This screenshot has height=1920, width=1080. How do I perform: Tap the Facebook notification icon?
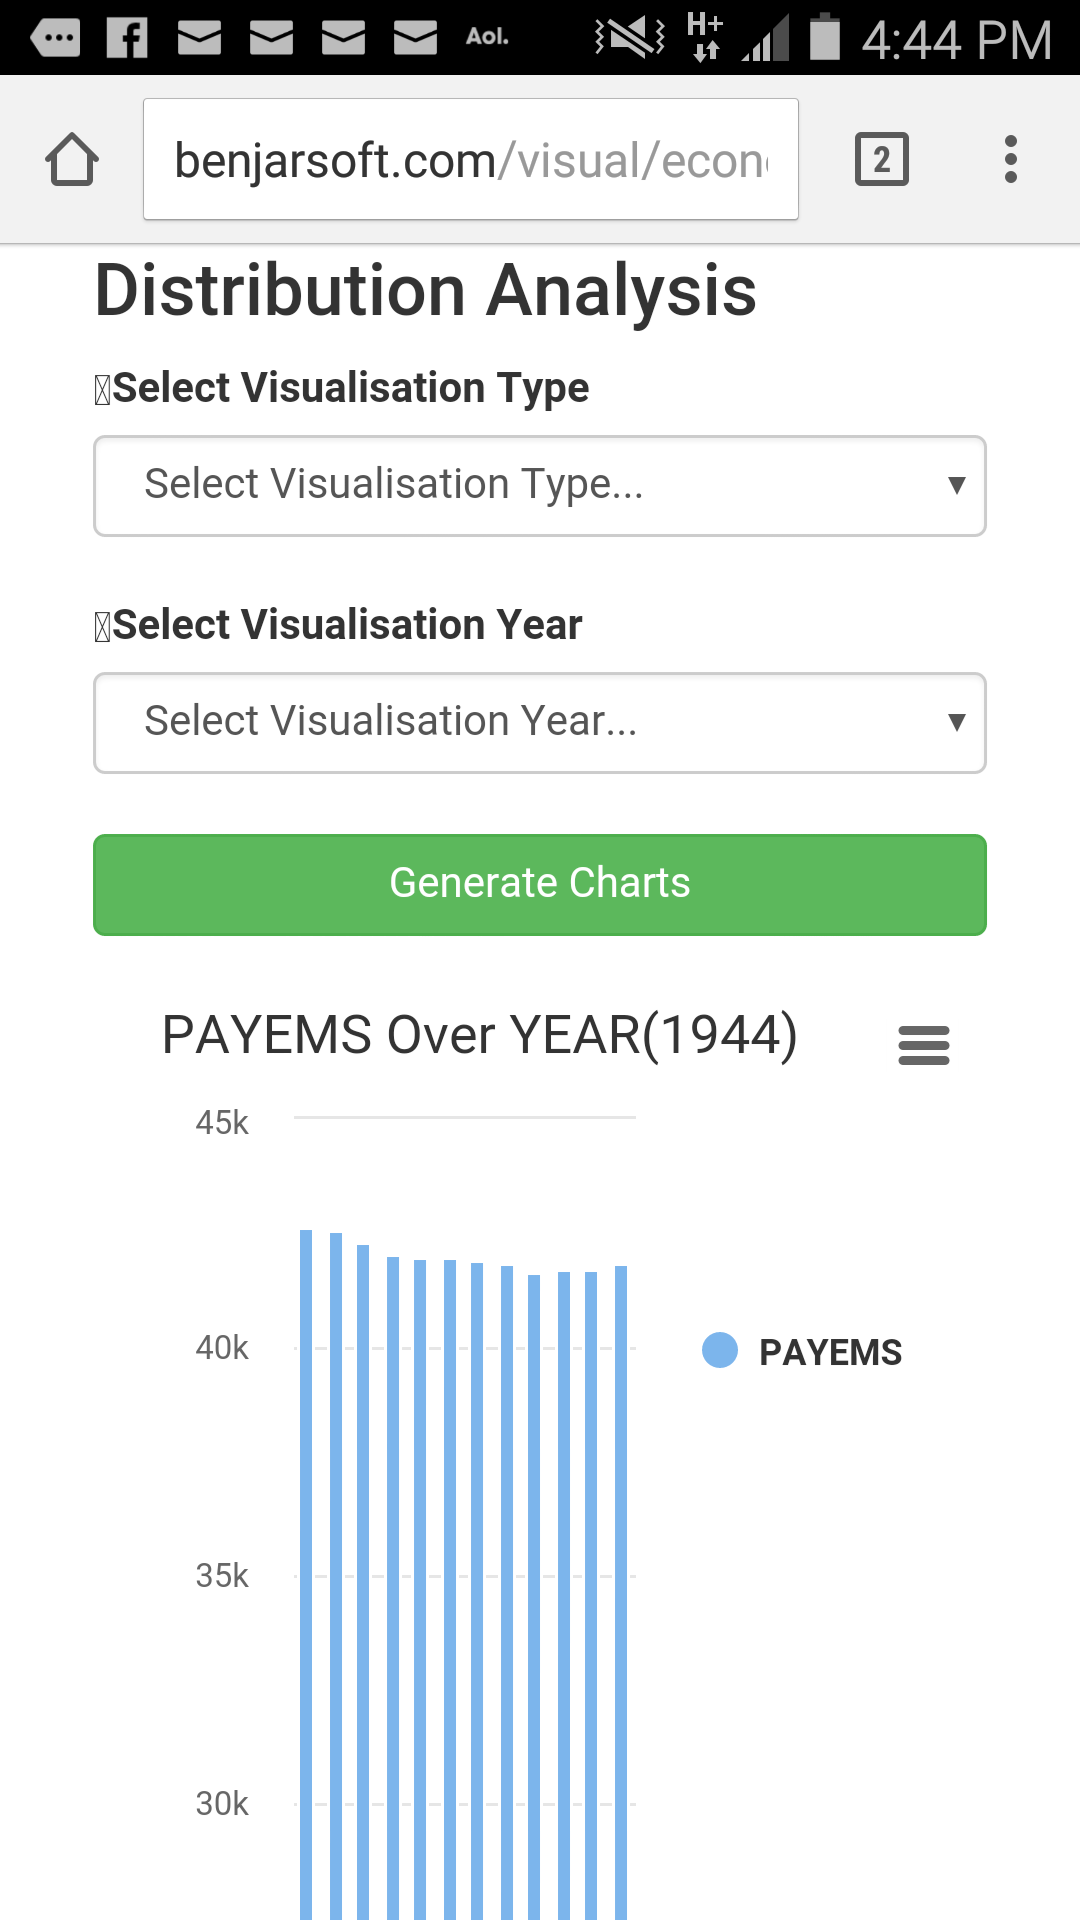127,38
